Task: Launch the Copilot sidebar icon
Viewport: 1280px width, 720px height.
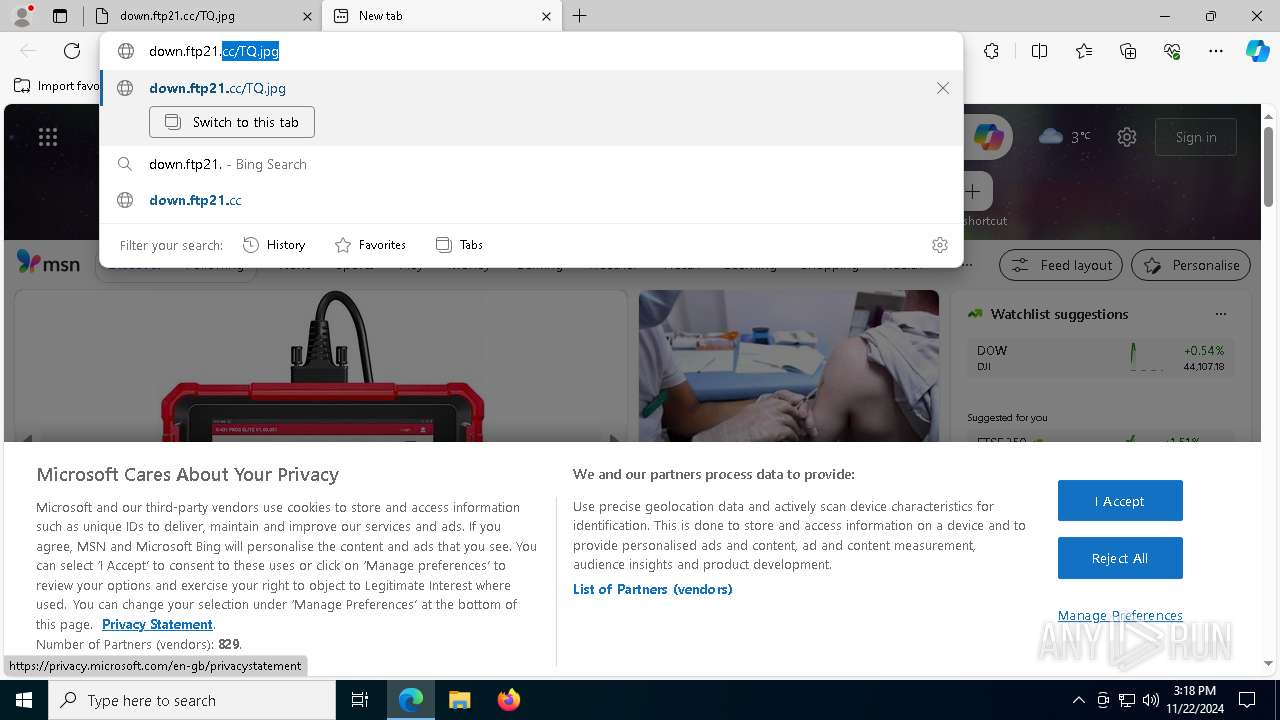Action: tap(1257, 51)
